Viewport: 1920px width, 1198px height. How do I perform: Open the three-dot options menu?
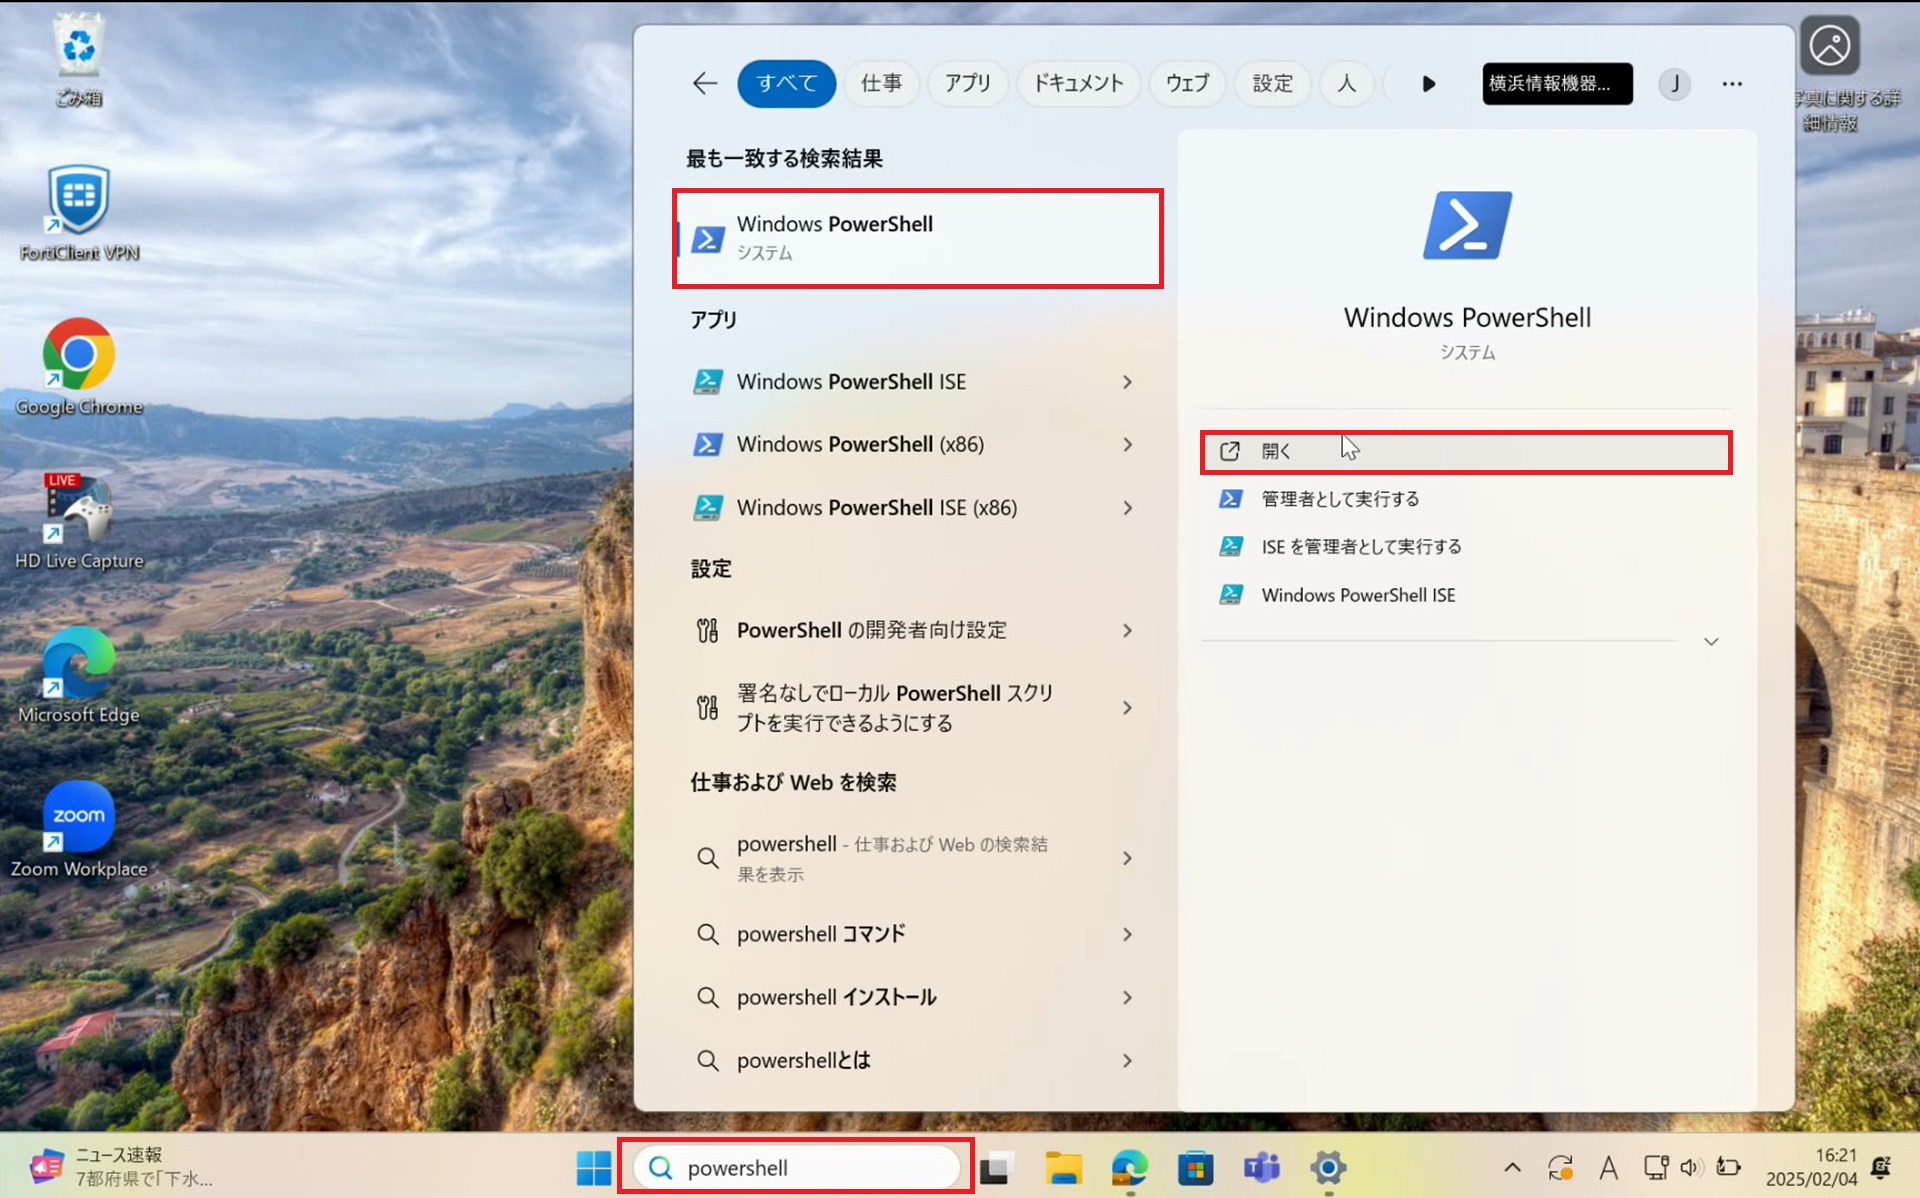tap(1732, 83)
